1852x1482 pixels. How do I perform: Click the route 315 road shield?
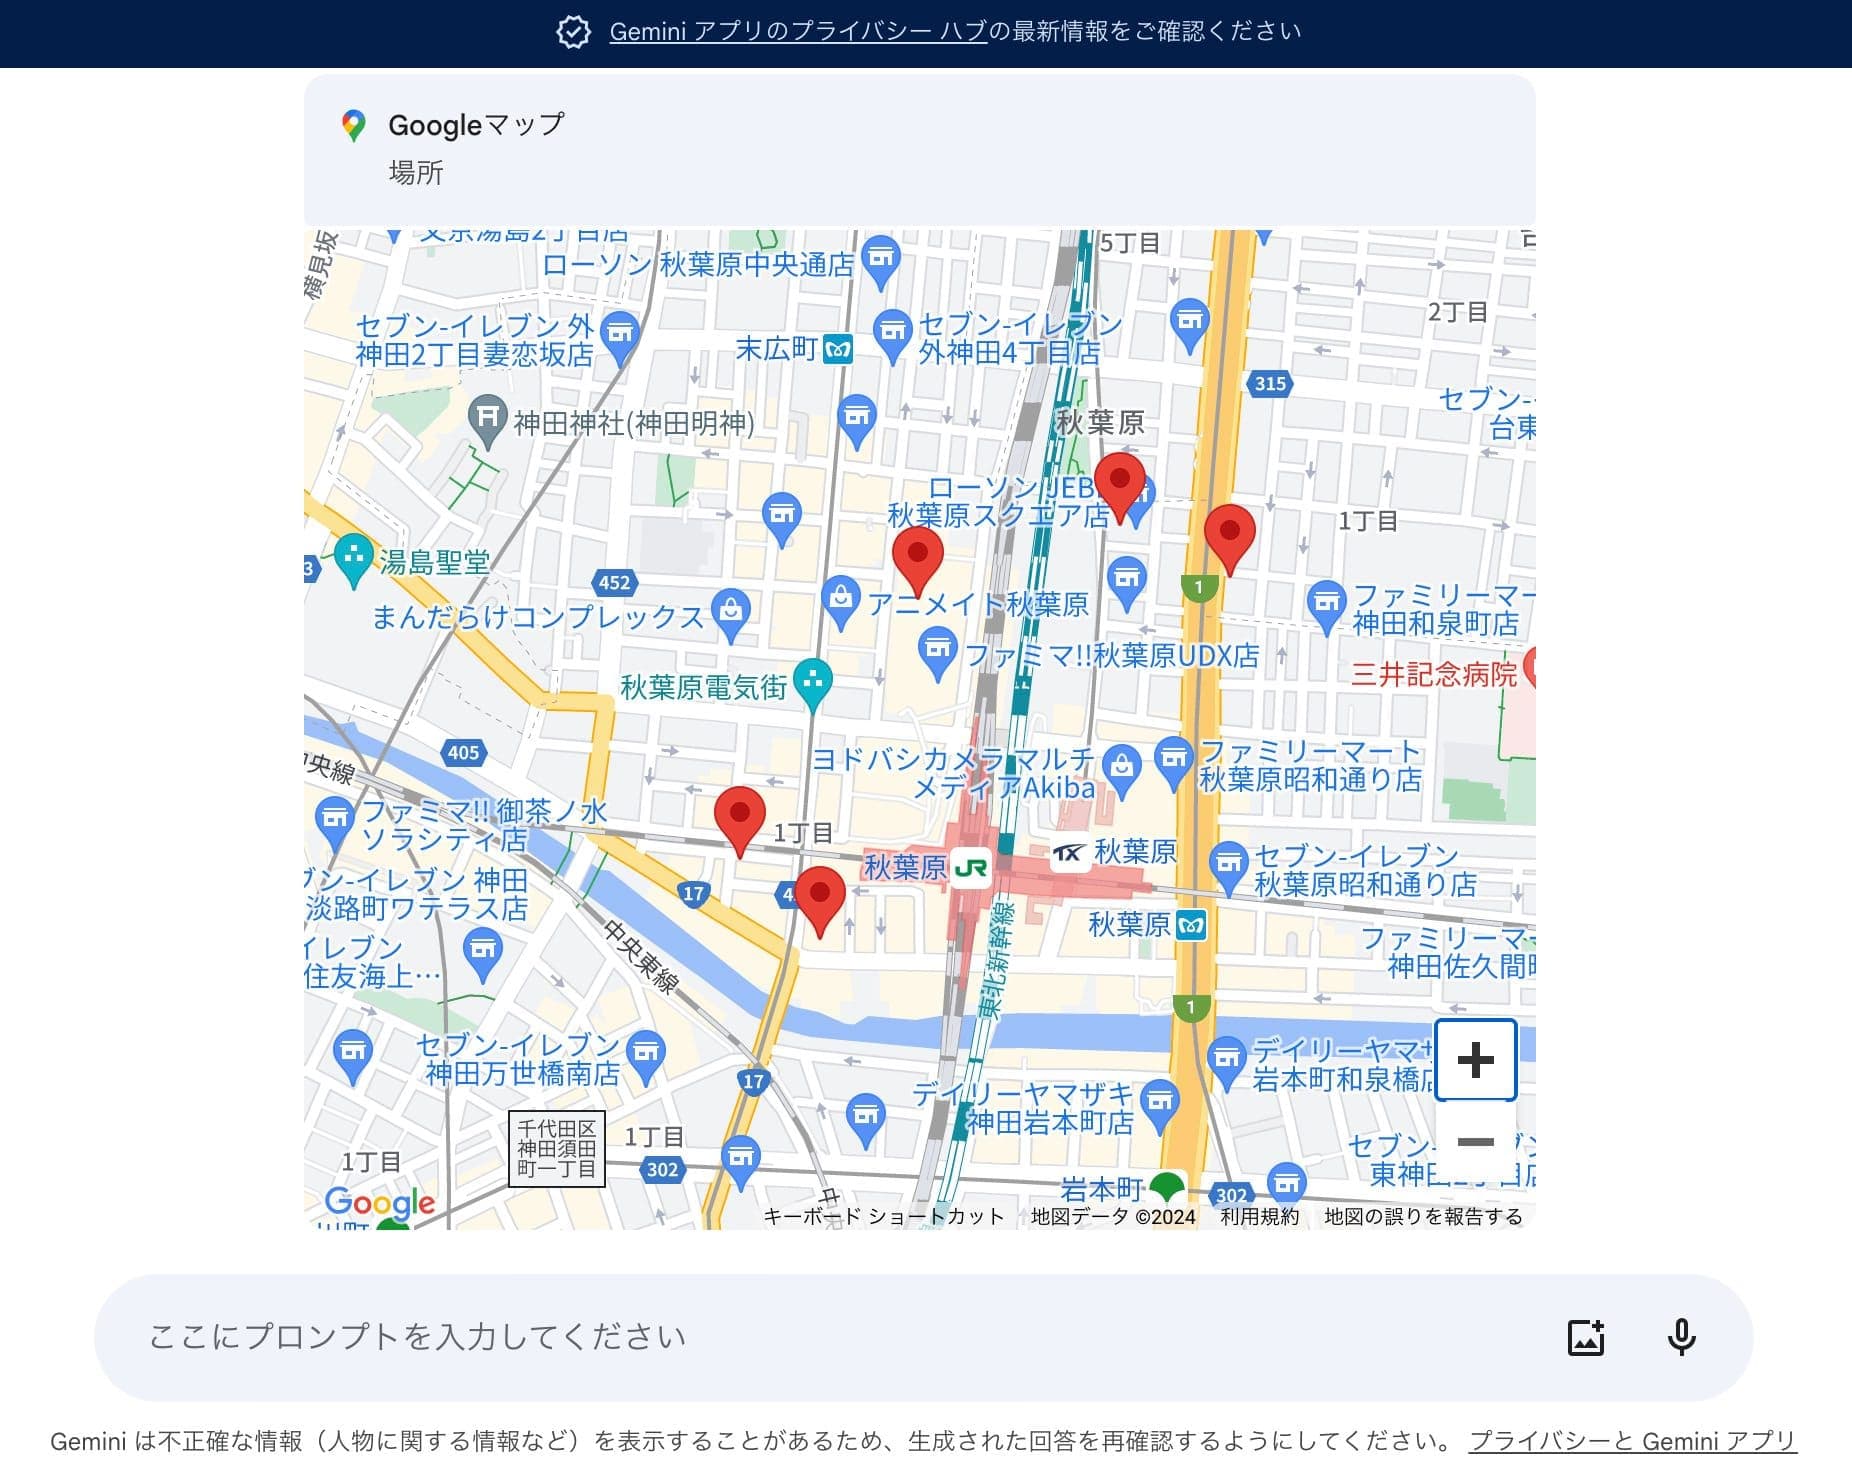1270,383
